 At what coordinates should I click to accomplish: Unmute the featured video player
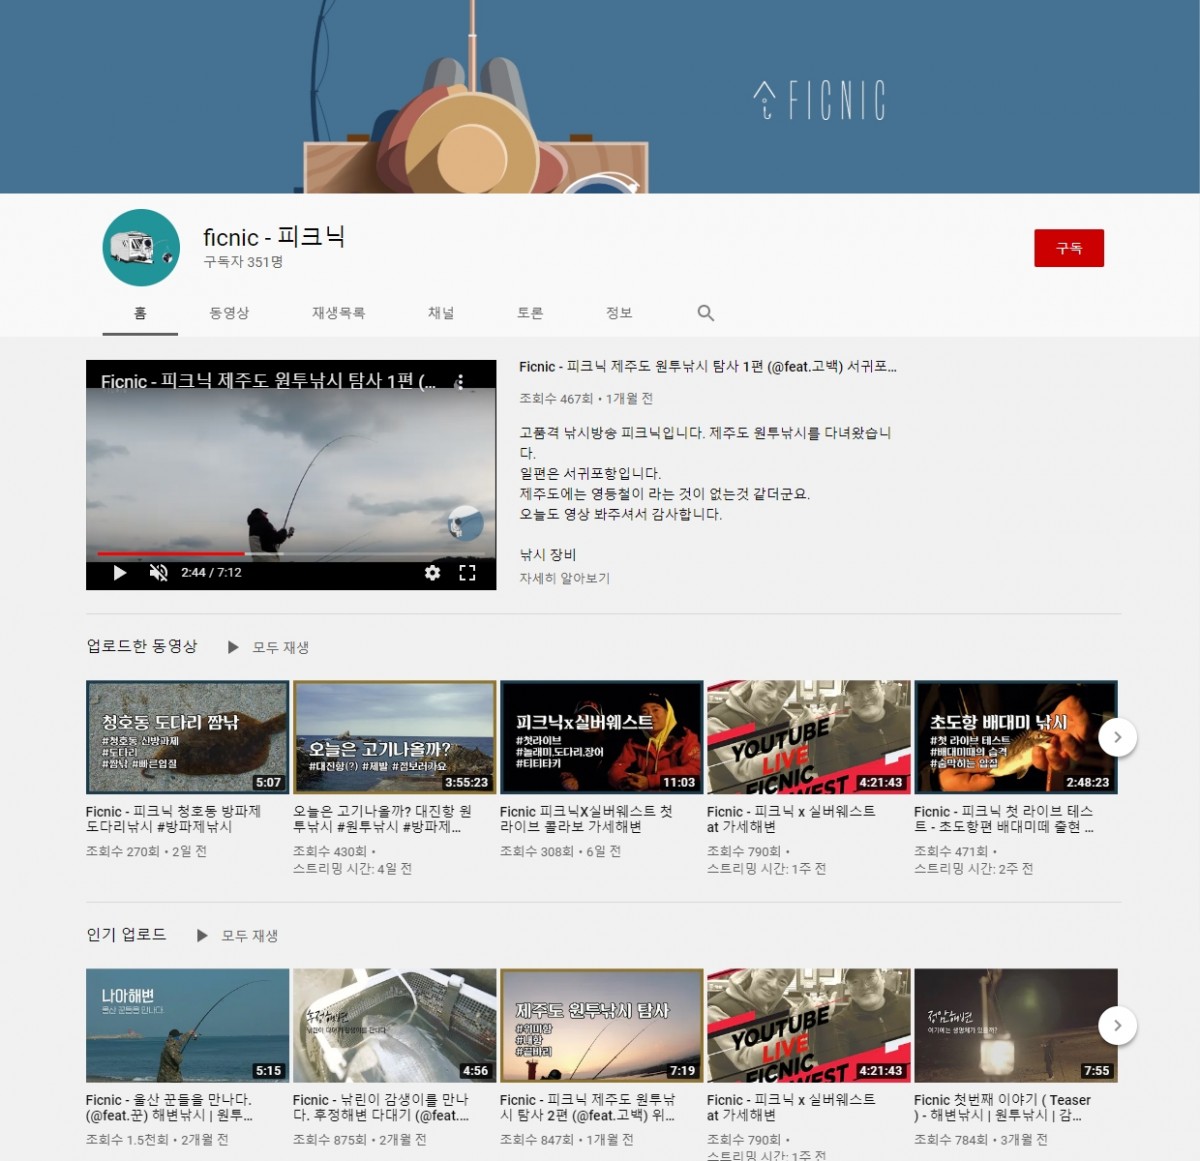coord(158,573)
